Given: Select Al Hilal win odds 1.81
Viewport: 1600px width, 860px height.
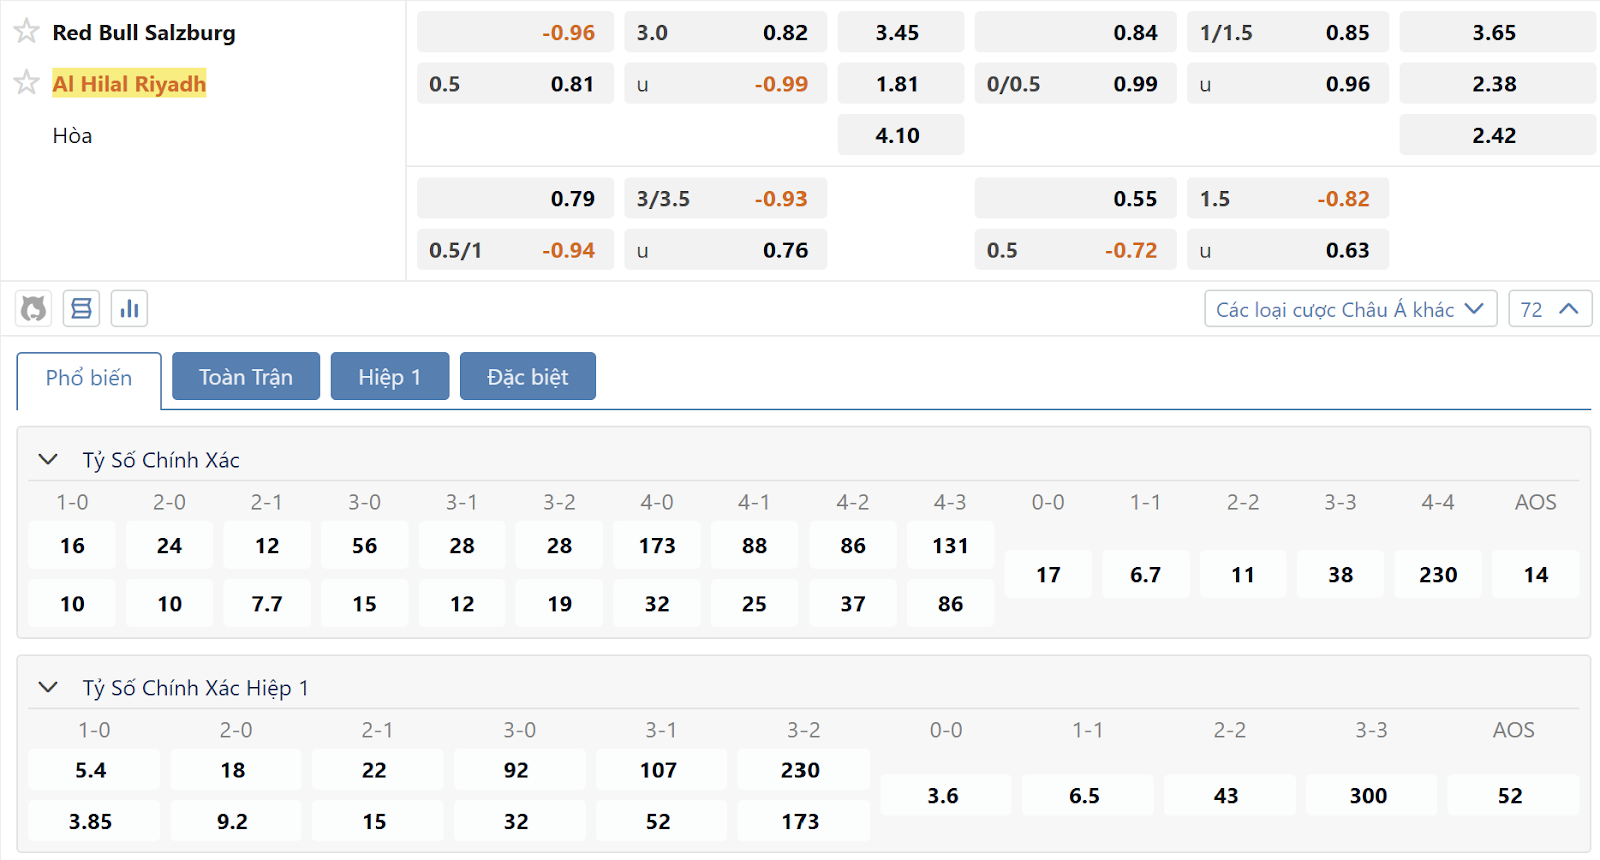Looking at the screenshot, I should [901, 84].
